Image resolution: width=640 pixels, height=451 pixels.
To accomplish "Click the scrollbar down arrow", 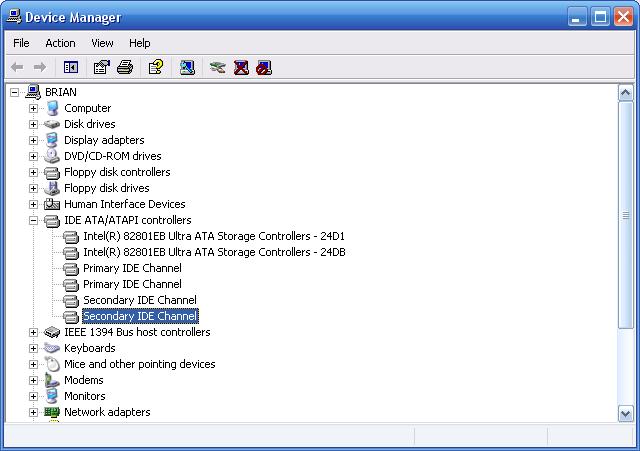I will pos(626,413).
